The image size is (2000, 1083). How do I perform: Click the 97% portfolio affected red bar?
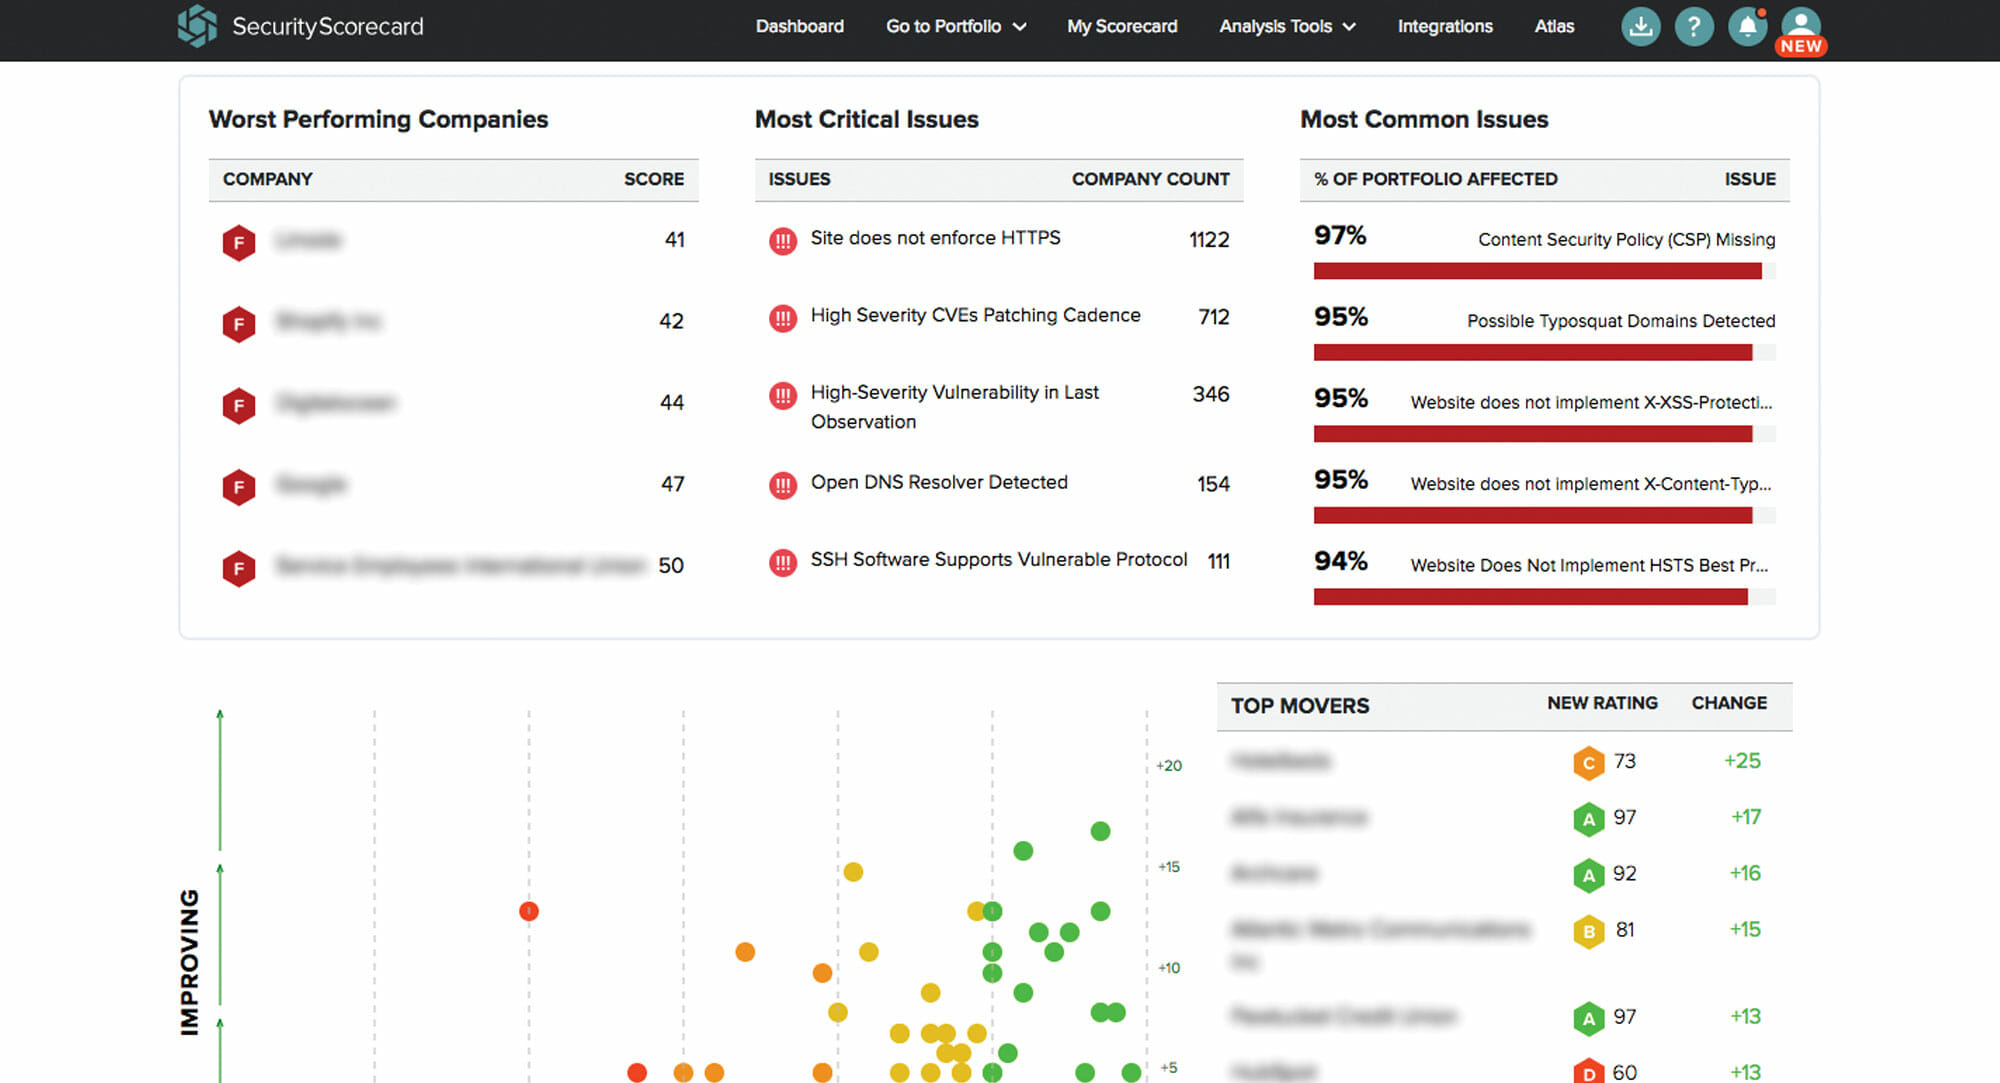pos(1537,271)
